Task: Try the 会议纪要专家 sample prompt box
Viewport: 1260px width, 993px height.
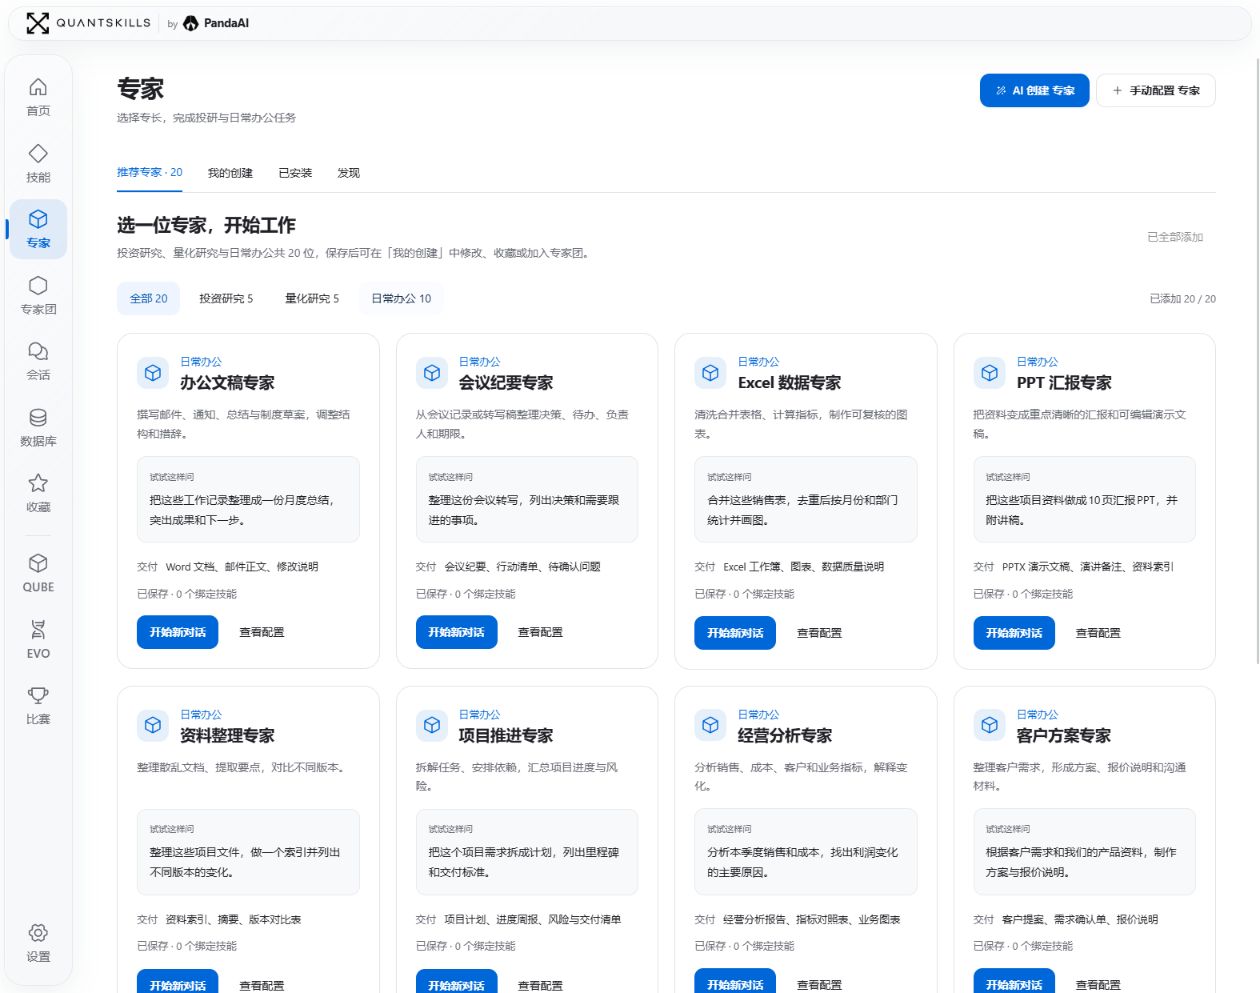Action: pos(527,499)
